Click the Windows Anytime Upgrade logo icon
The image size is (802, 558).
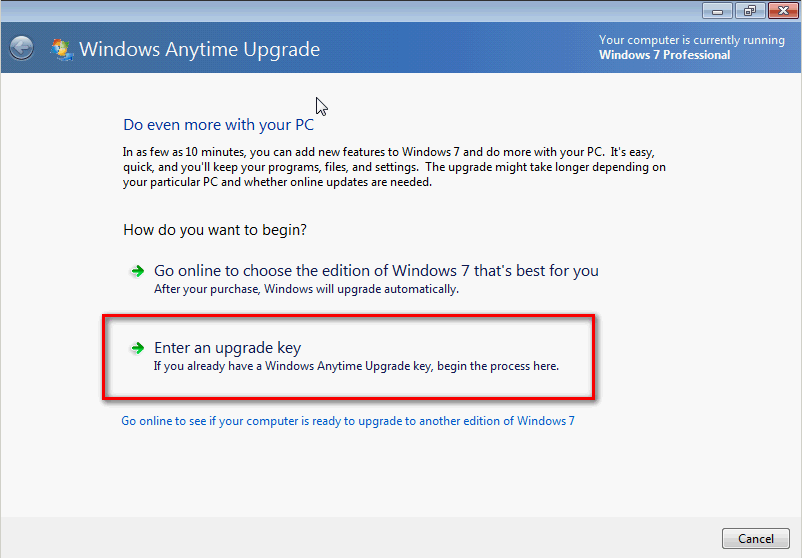tap(61, 50)
